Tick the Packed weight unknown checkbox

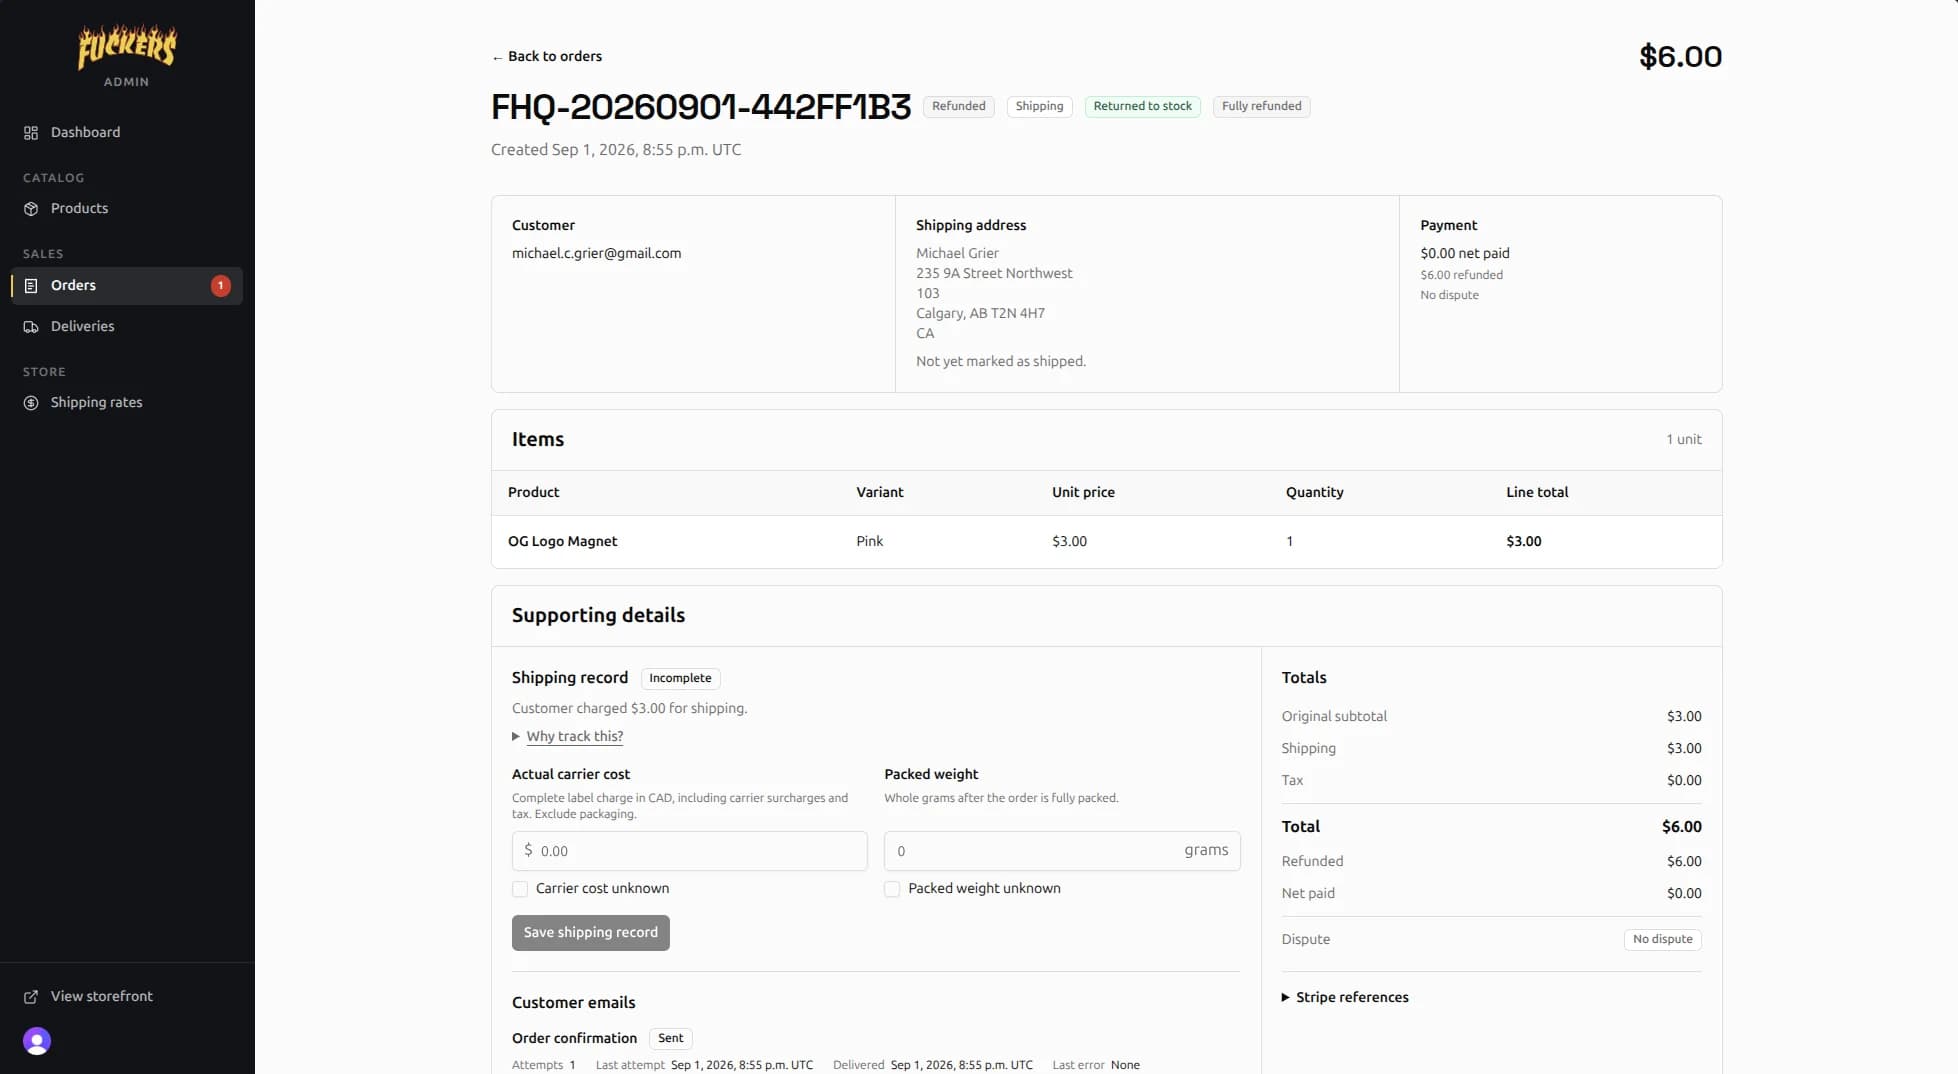pos(892,889)
